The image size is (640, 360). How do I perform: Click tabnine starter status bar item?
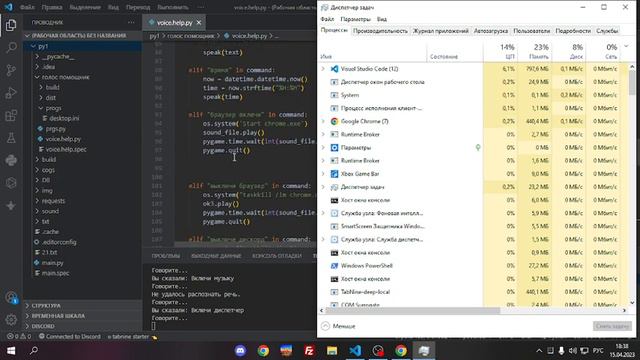[132, 337]
